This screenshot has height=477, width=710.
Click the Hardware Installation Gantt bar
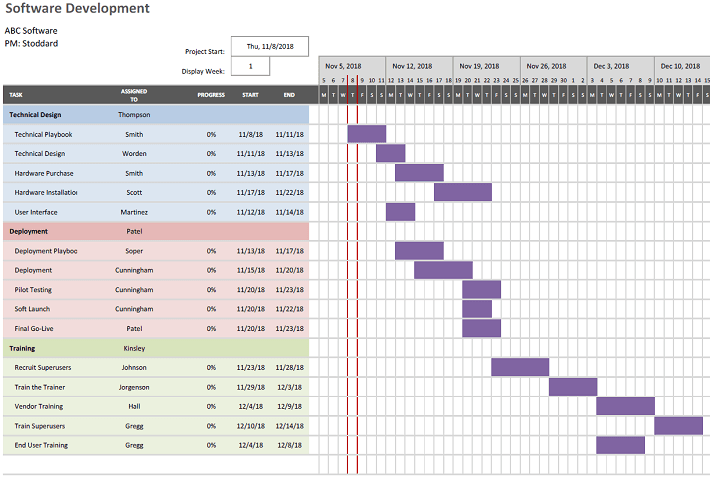point(463,192)
